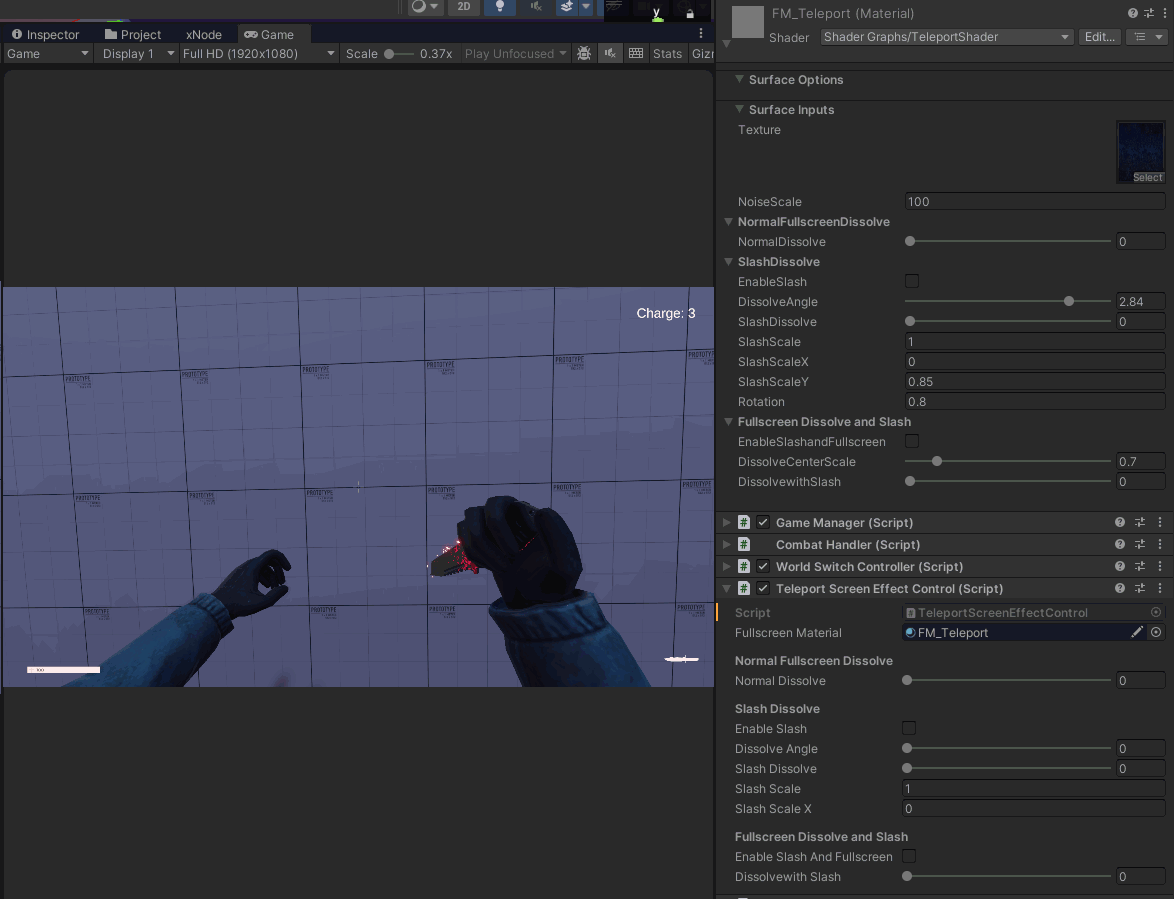This screenshot has height=899, width=1174.
Task: Open Display 1 dropdown
Action: pyautogui.click(x=138, y=53)
